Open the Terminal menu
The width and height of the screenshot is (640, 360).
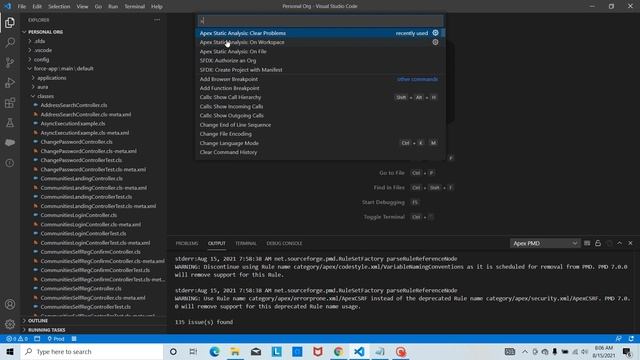[135, 7]
